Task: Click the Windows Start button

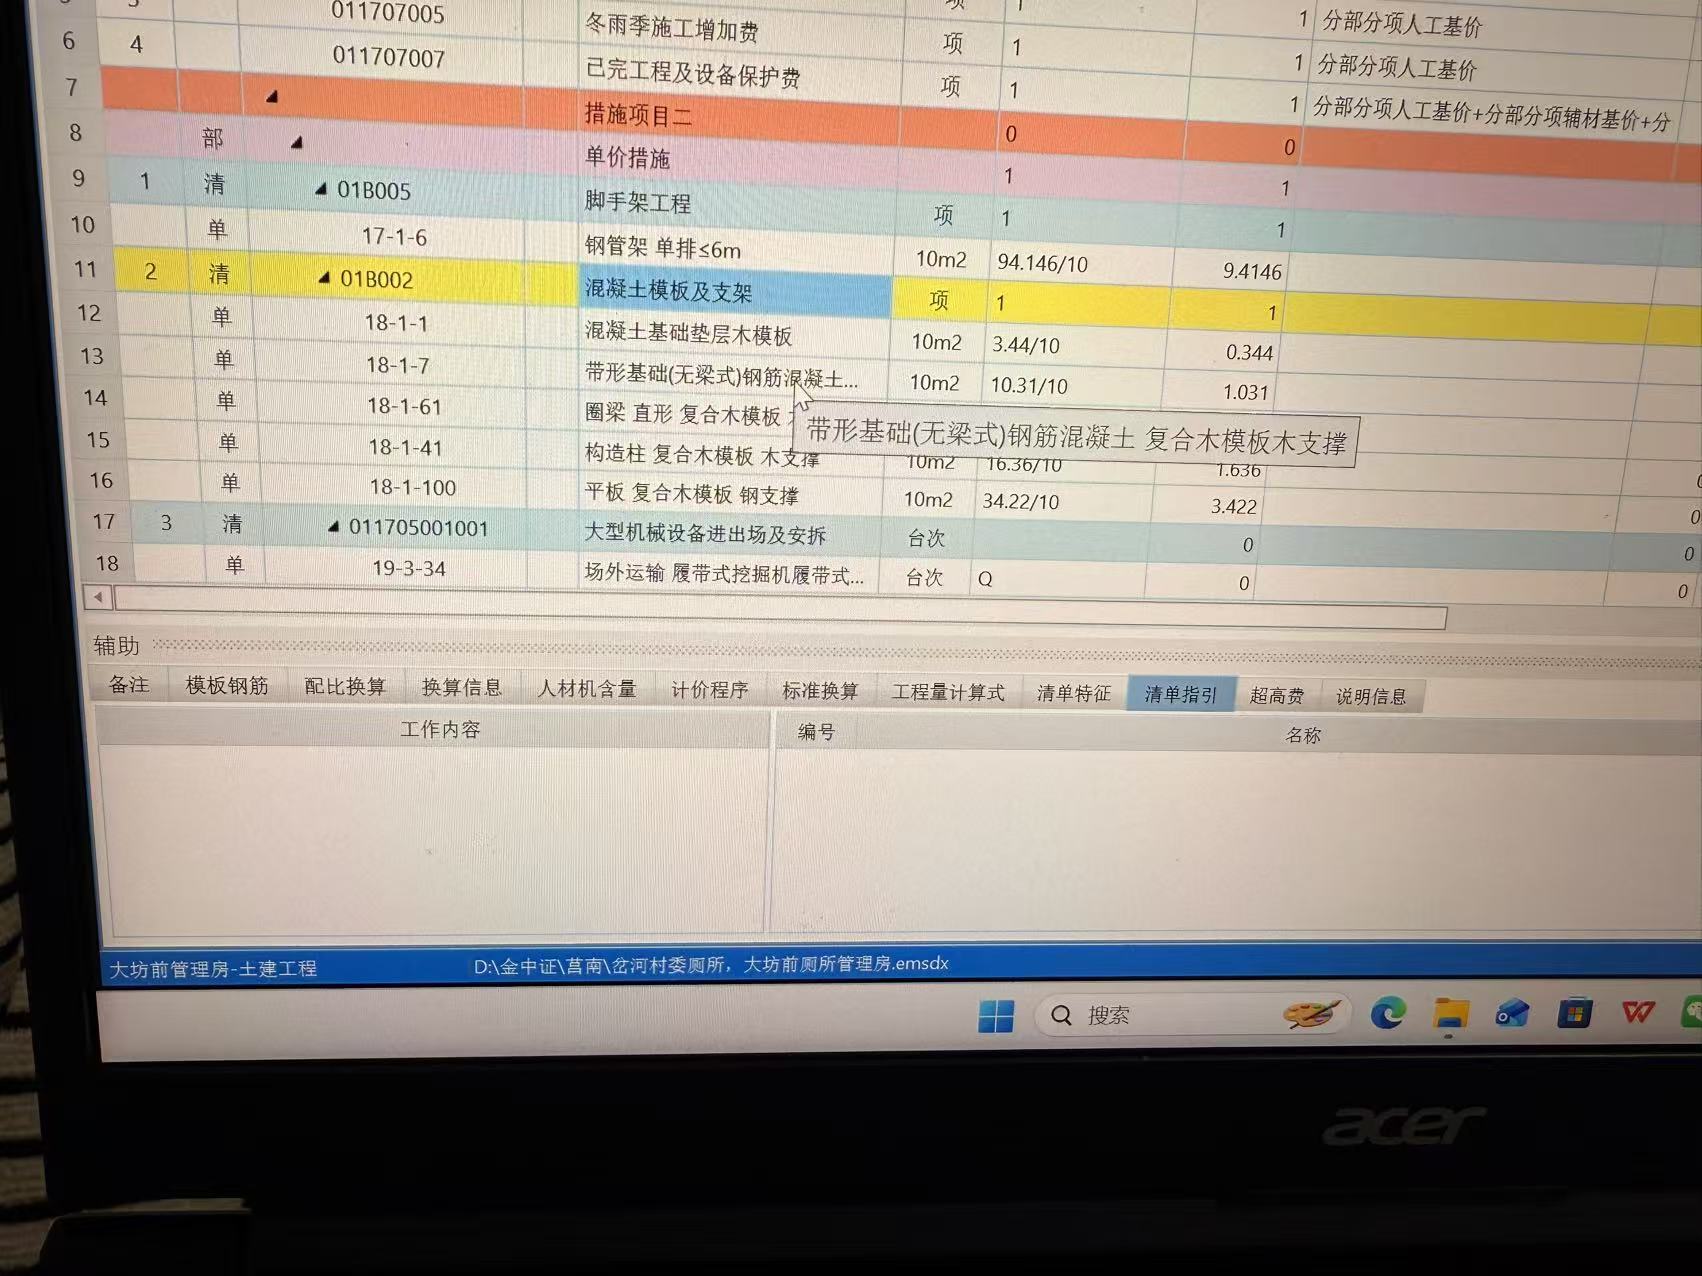Action: [x=995, y=1015]
